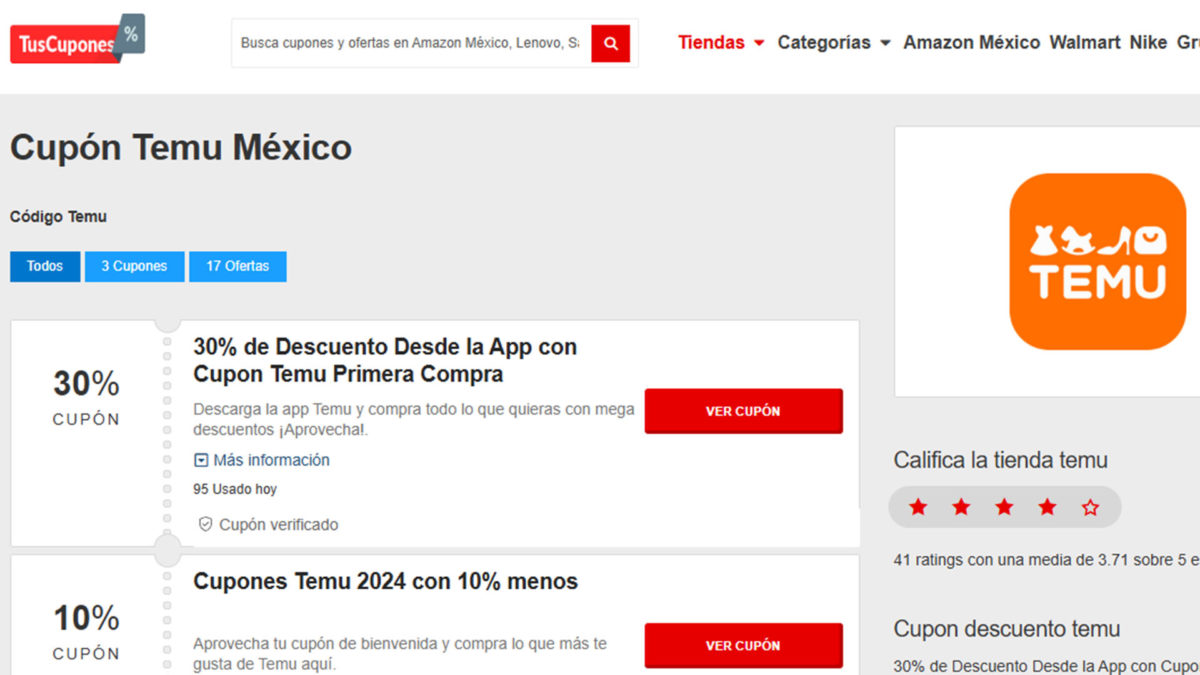Screen dimensions: 1200x675
Task: Click the 'Cupon descuento temu' sidebar heading
Action: pos(1006,629)
